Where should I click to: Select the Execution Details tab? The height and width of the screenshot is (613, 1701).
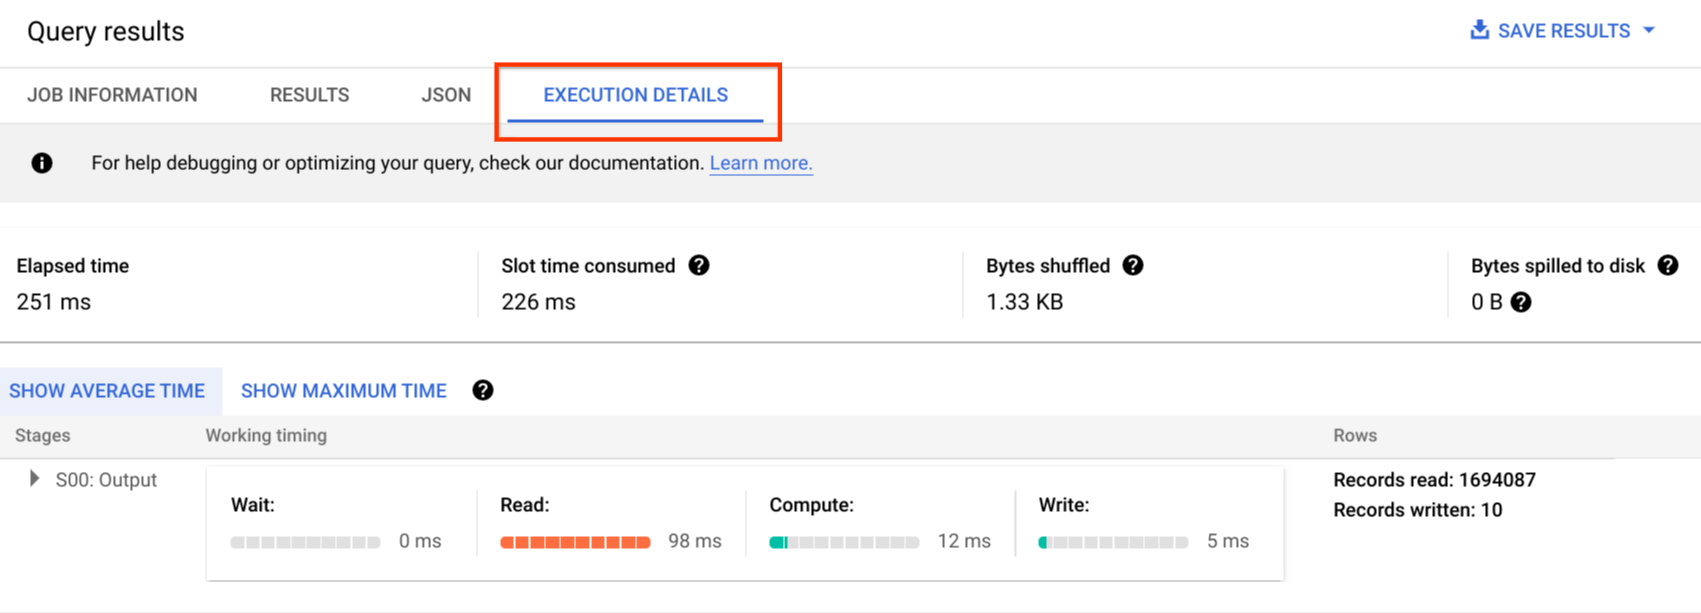tap(635, 95)
